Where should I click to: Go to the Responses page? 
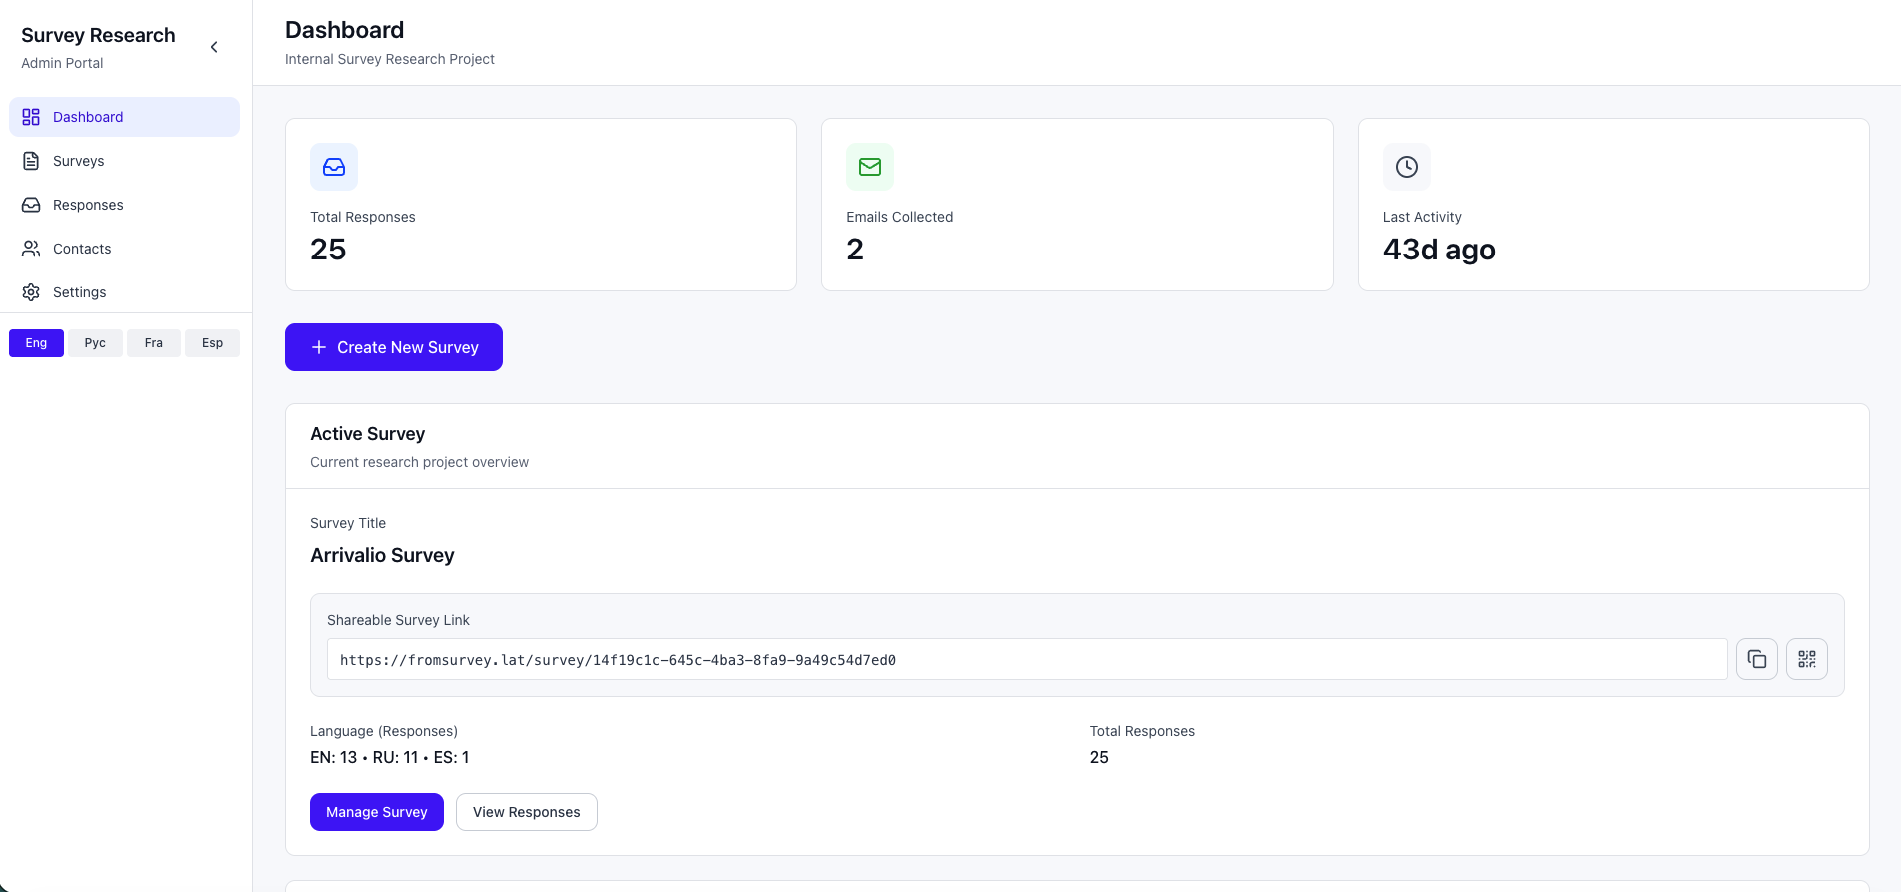pyautogui.click(x=88, y=205)
